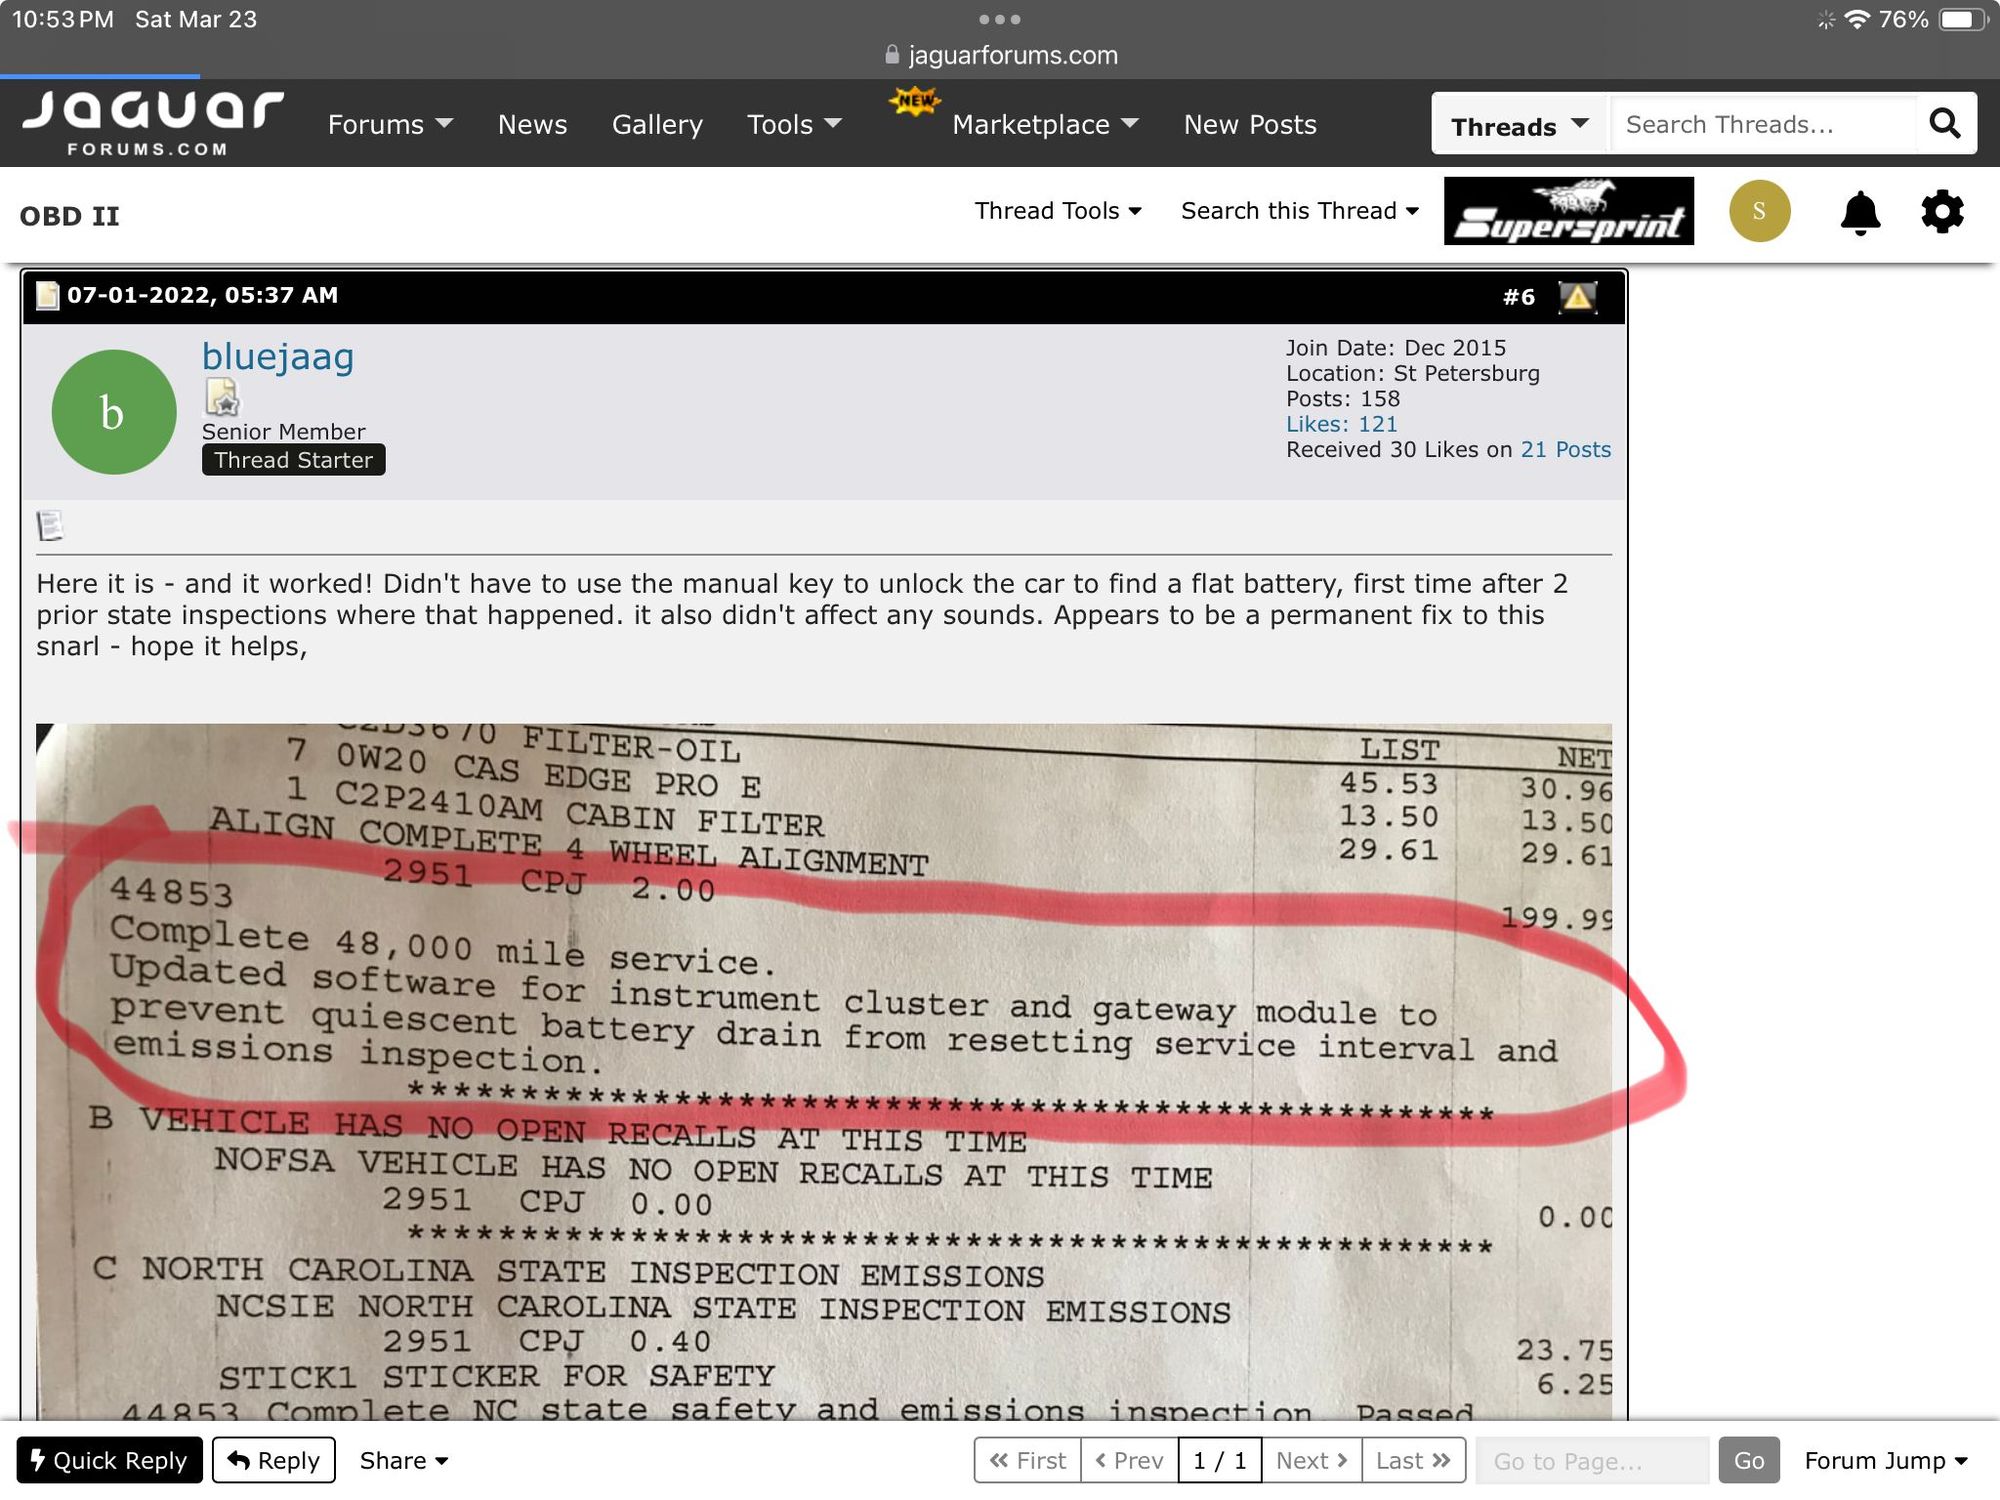Open the Gallery page
This screenshot has width=2000, height=1500.
coord(657,124)
